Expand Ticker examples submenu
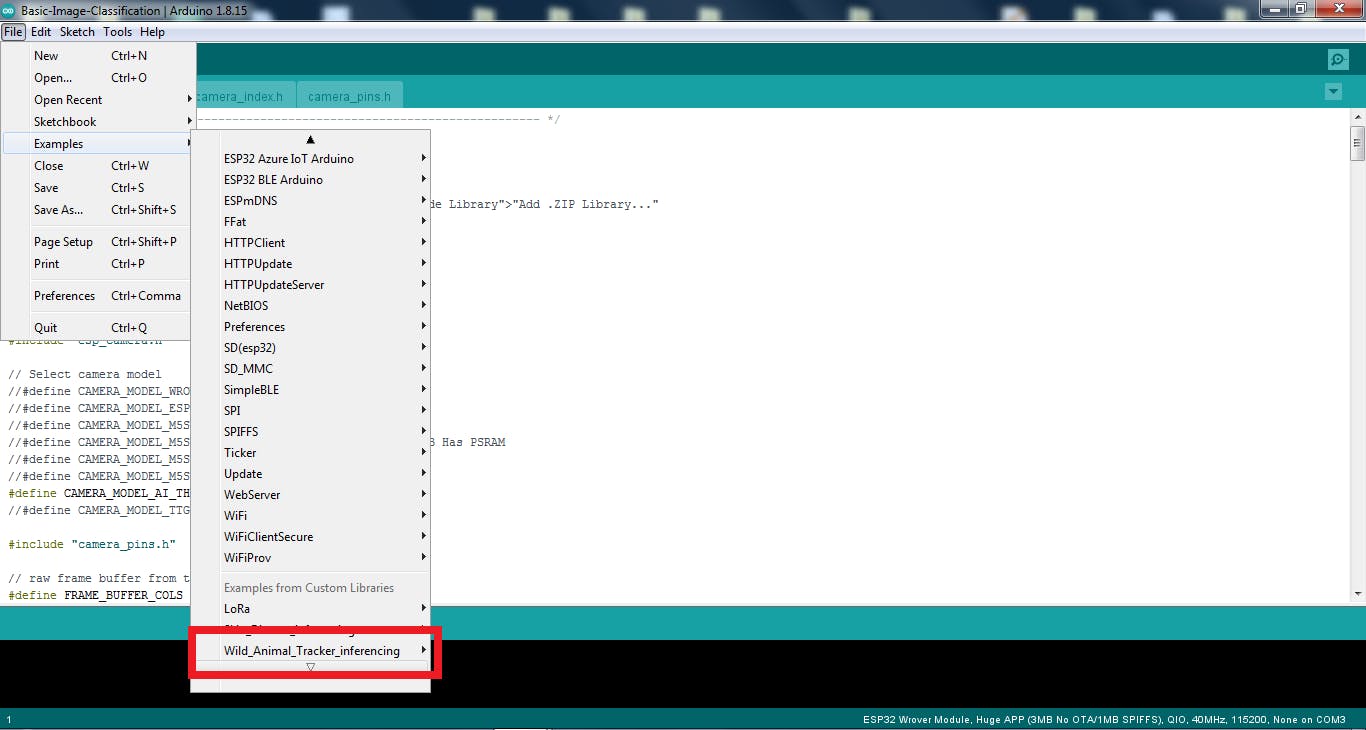The height and width of the screenshot is (730, 1366). (310, 453)
